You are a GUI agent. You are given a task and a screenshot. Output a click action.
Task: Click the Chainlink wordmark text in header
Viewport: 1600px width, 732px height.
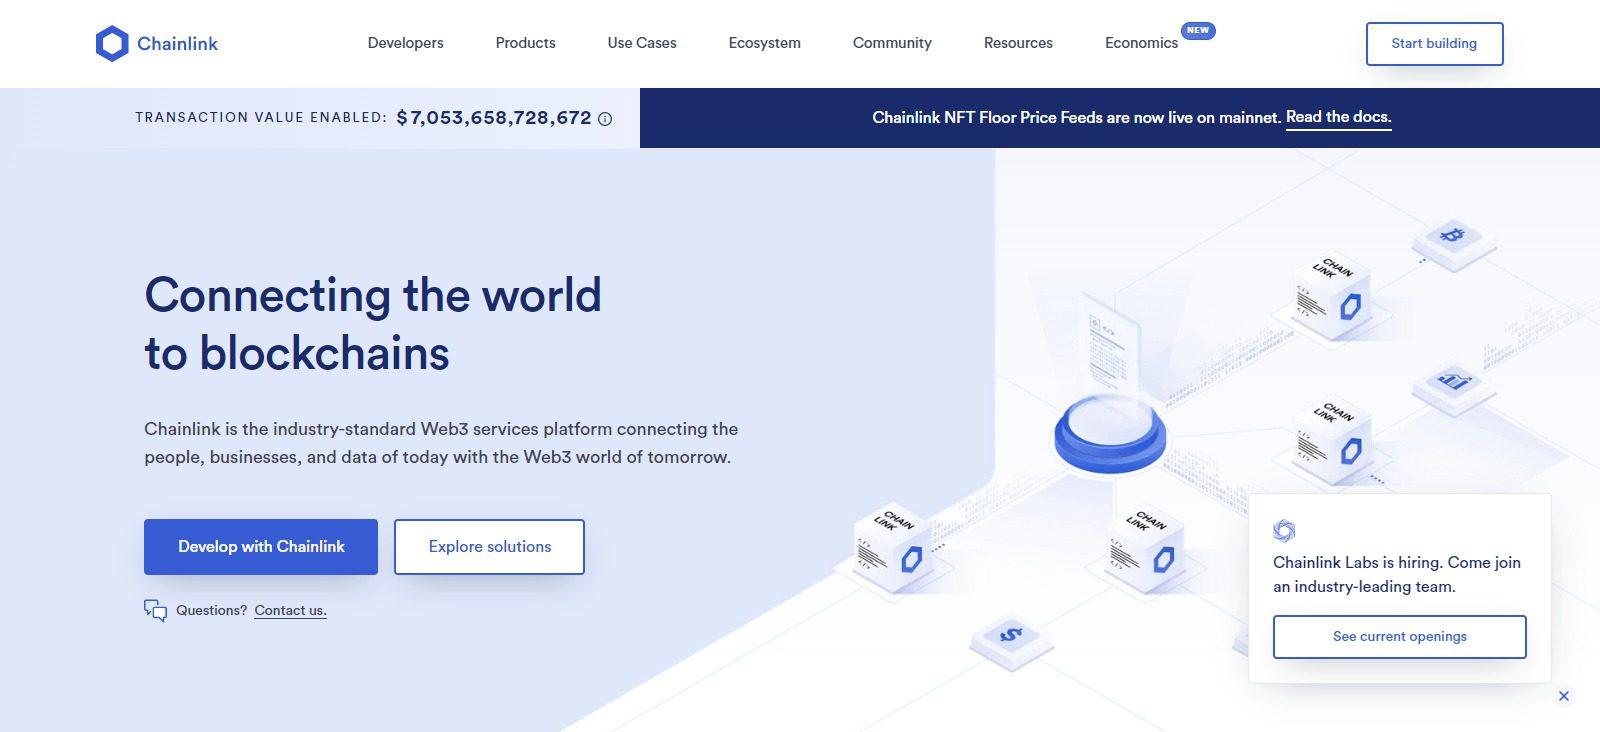[x=177, y=43]
